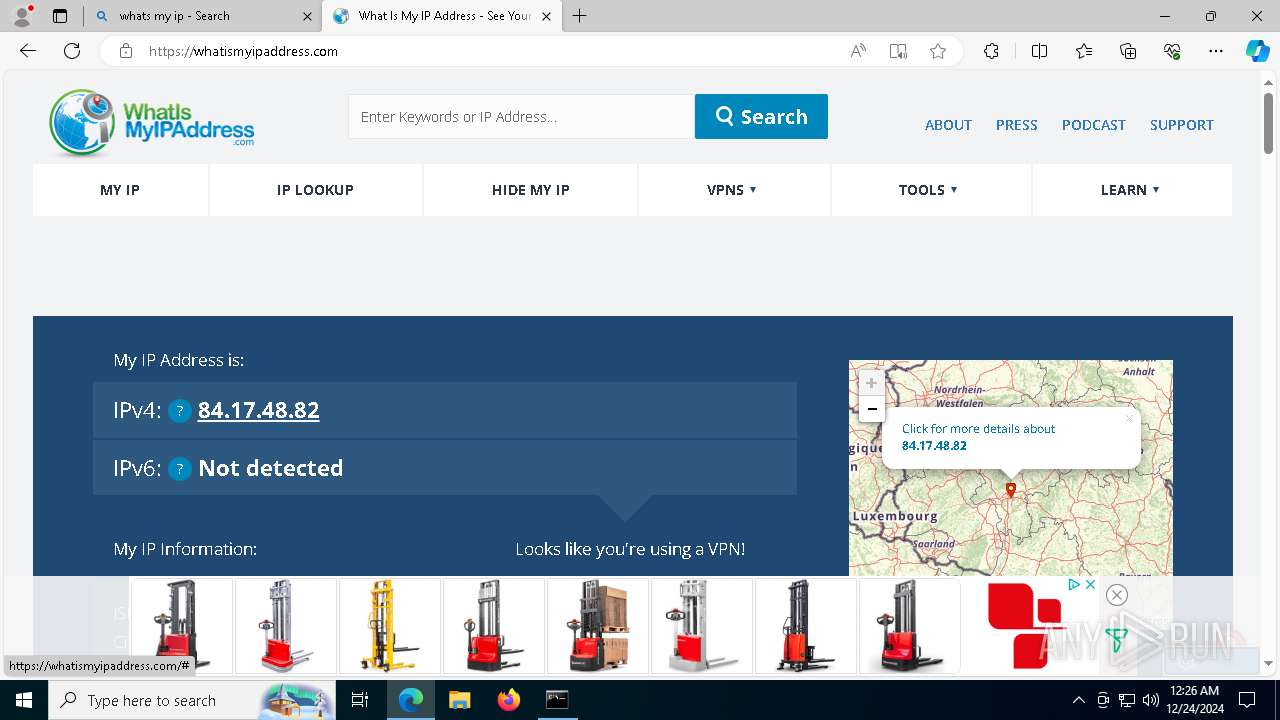
Task: Open the notification center icon
Action: click(1247, 700)
